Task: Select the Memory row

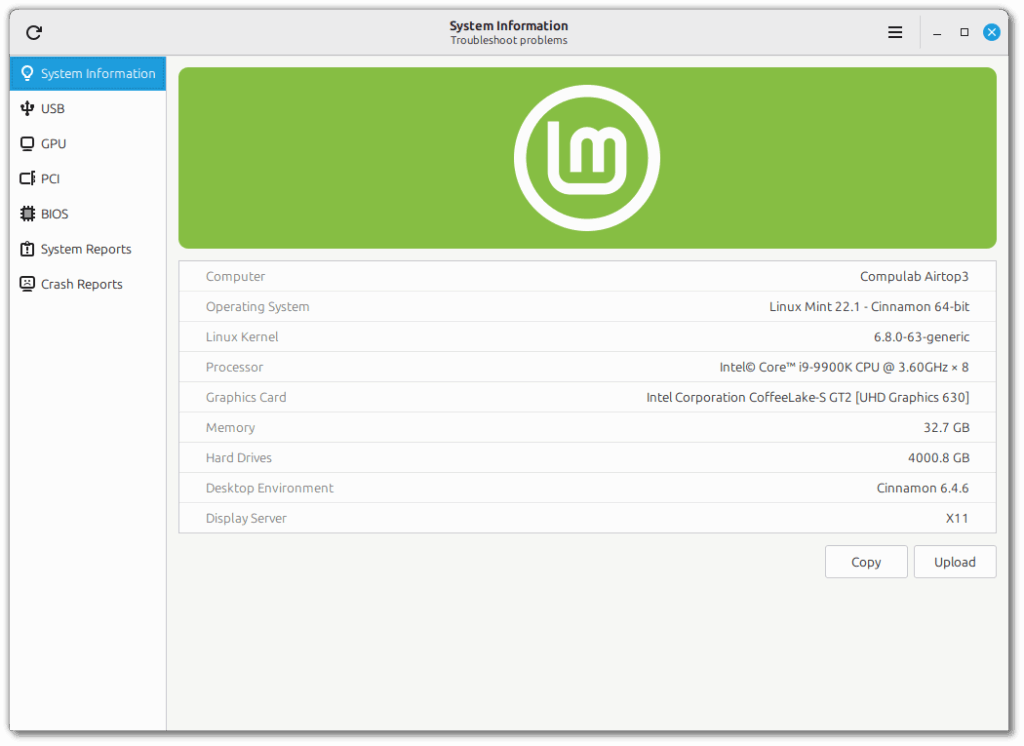Action: coord(587,427)
